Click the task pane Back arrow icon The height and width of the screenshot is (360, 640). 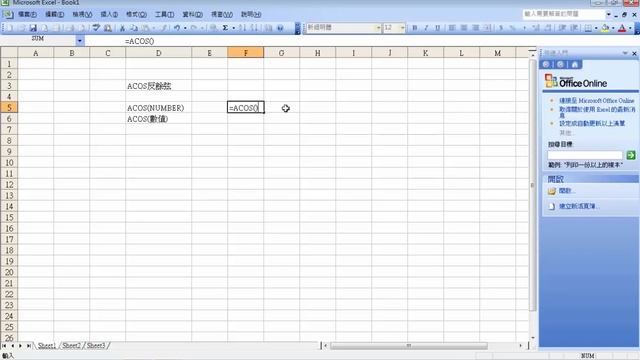546,64
